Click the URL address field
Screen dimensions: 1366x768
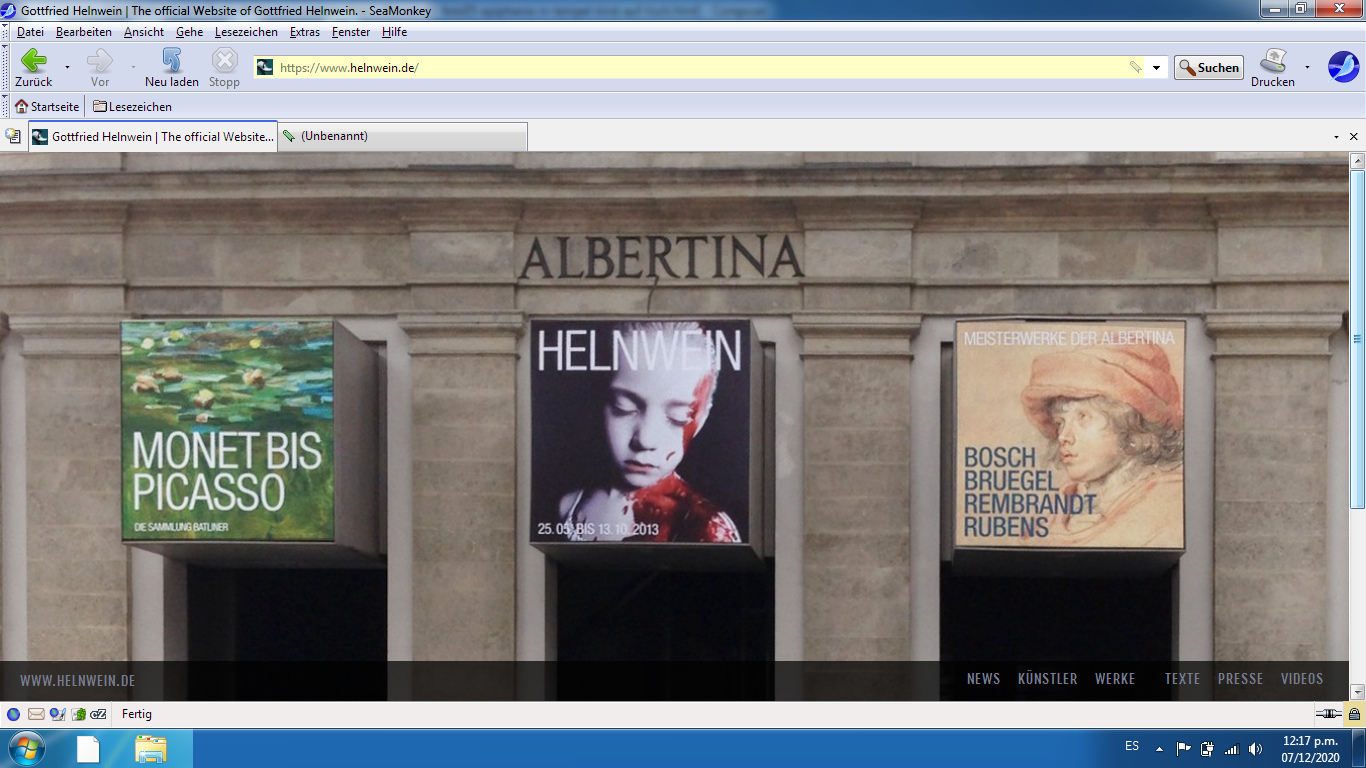pos(700,68)
